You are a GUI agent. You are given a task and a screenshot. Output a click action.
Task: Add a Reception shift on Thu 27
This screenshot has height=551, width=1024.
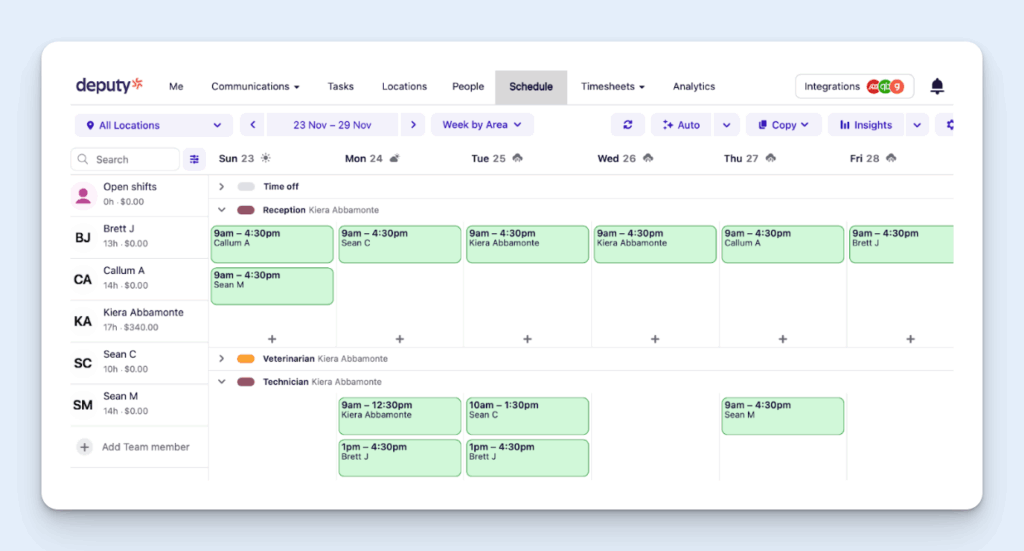782,339
